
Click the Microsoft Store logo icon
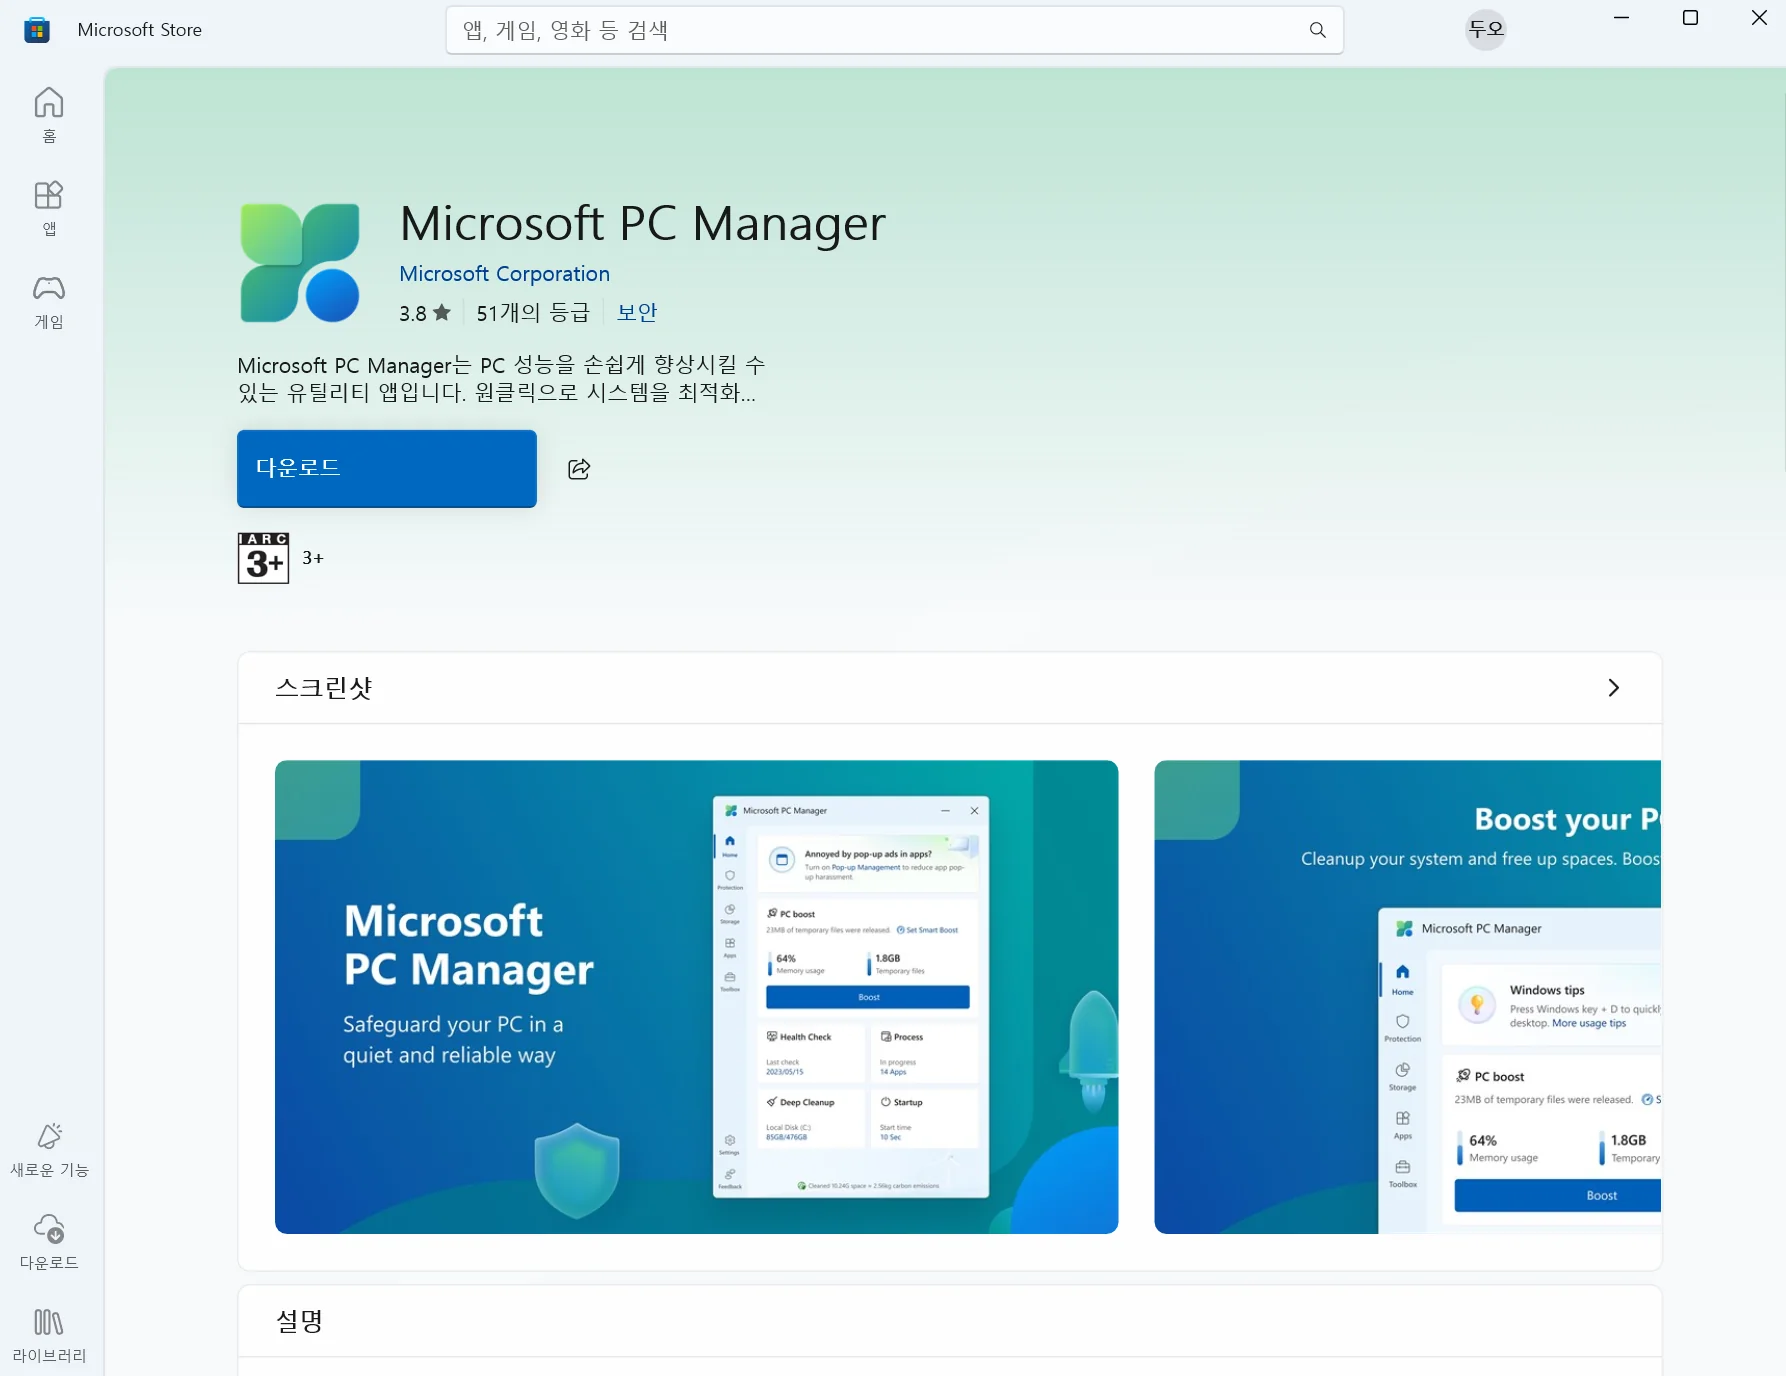(37, 30)
